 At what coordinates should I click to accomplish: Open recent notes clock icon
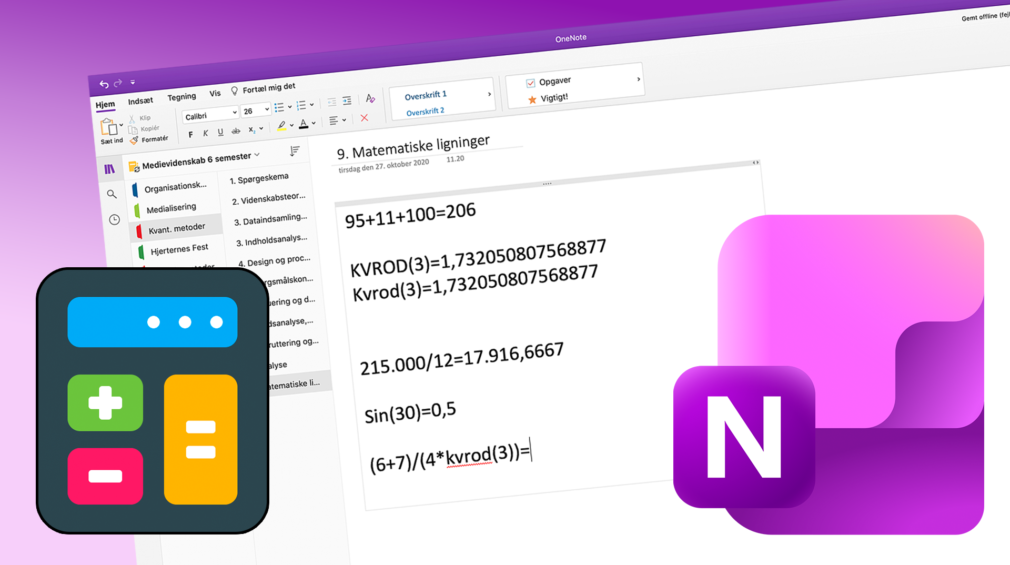click(114, 219)
